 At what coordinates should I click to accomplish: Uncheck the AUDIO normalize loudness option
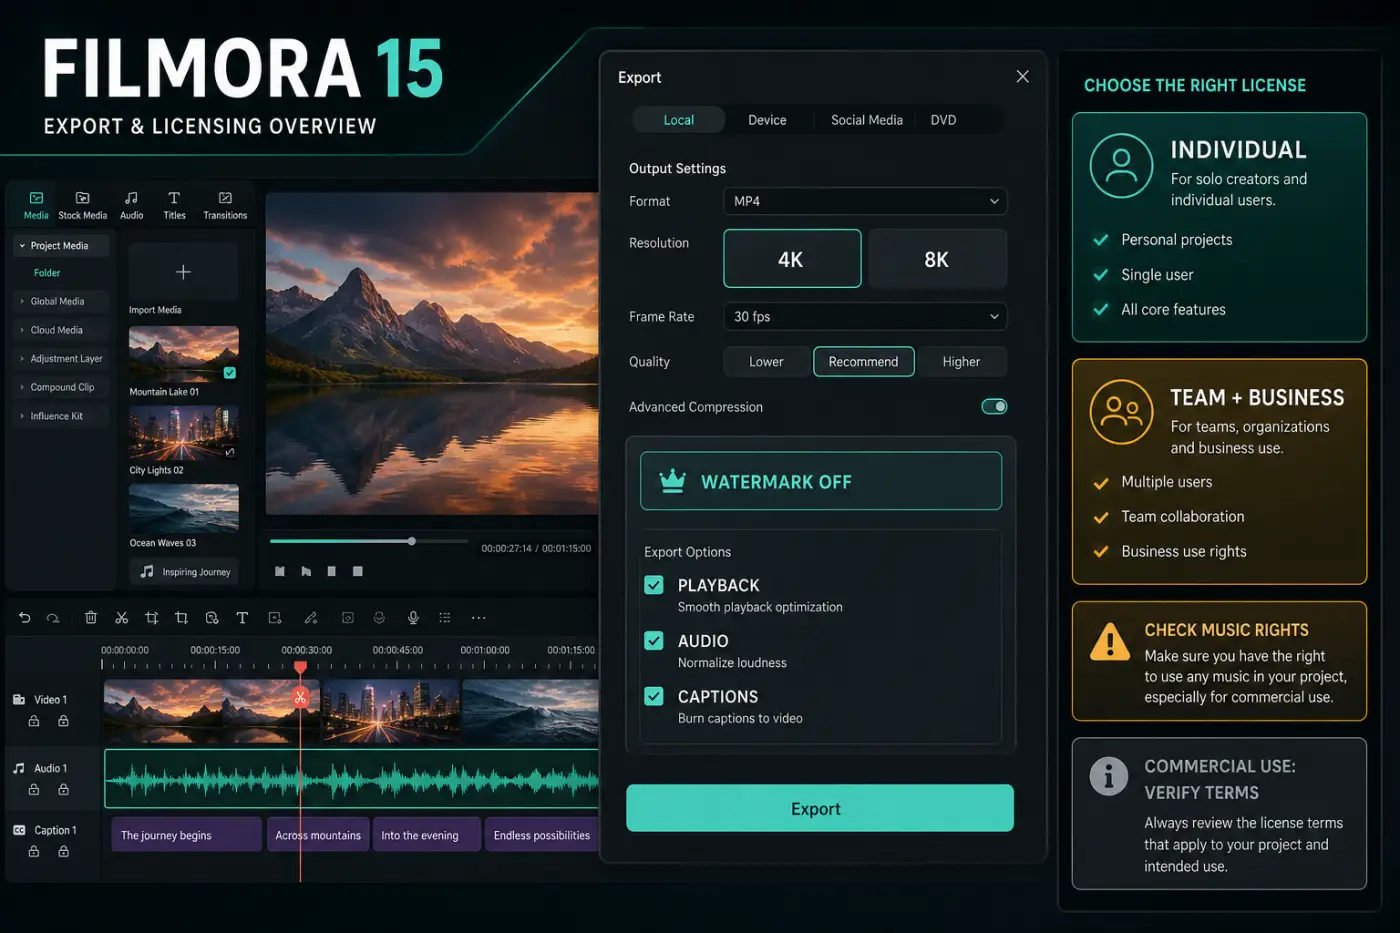pos(654,641)
